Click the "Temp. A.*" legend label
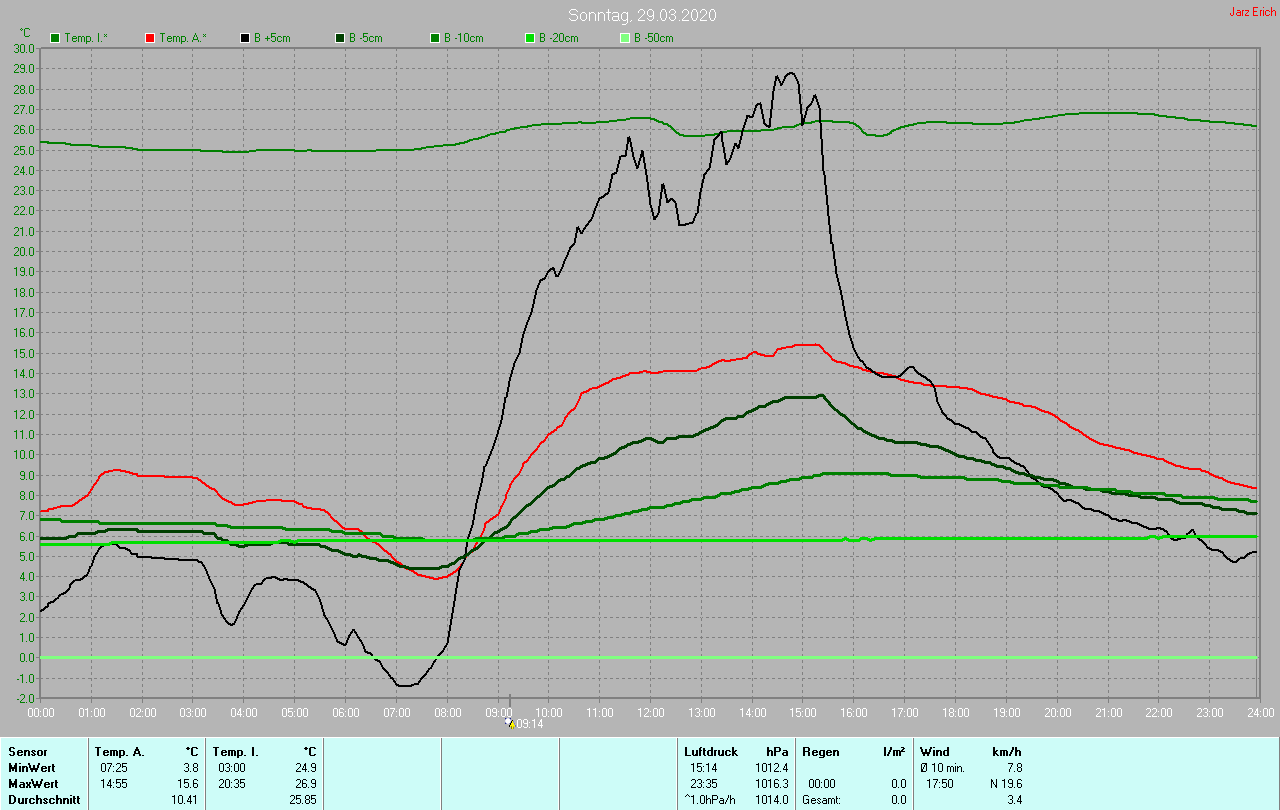The height and width of the screenshot is (810, 1280). point(183,38)
